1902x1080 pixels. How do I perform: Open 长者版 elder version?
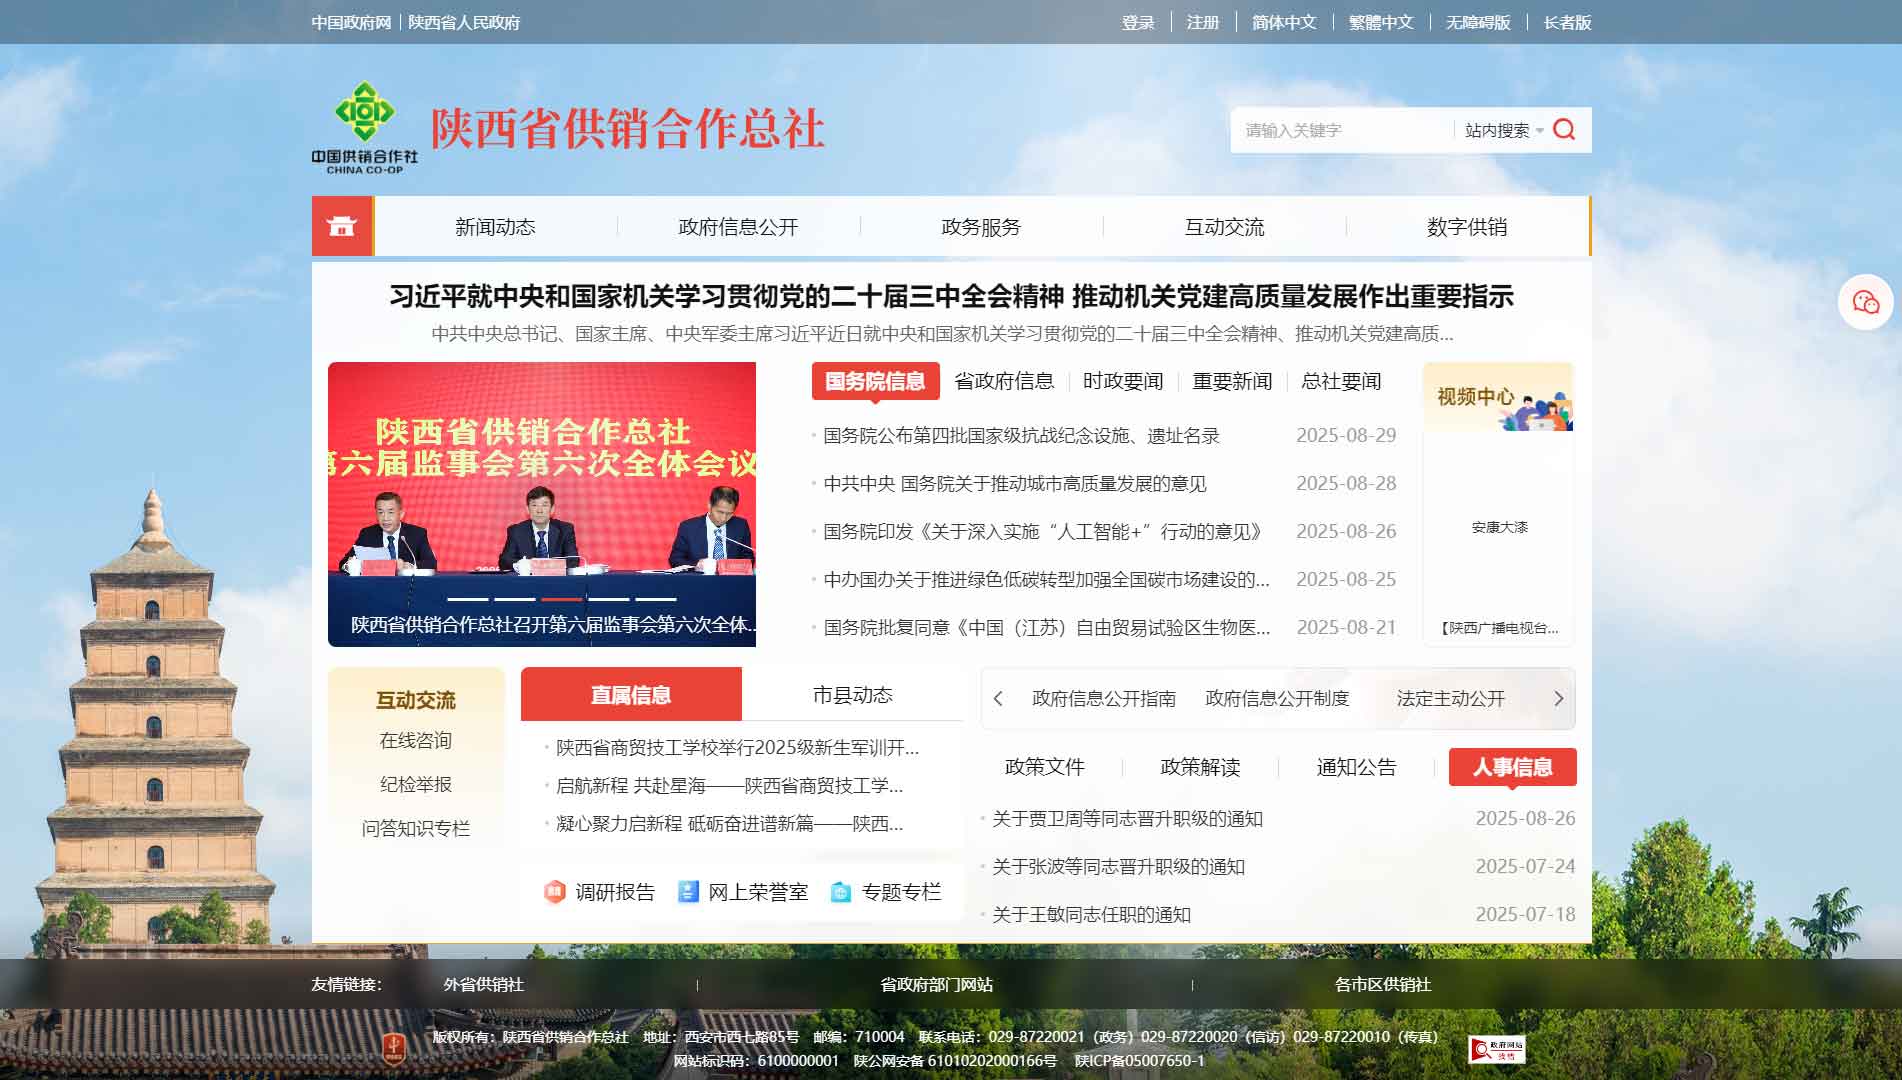(1567, 22)
